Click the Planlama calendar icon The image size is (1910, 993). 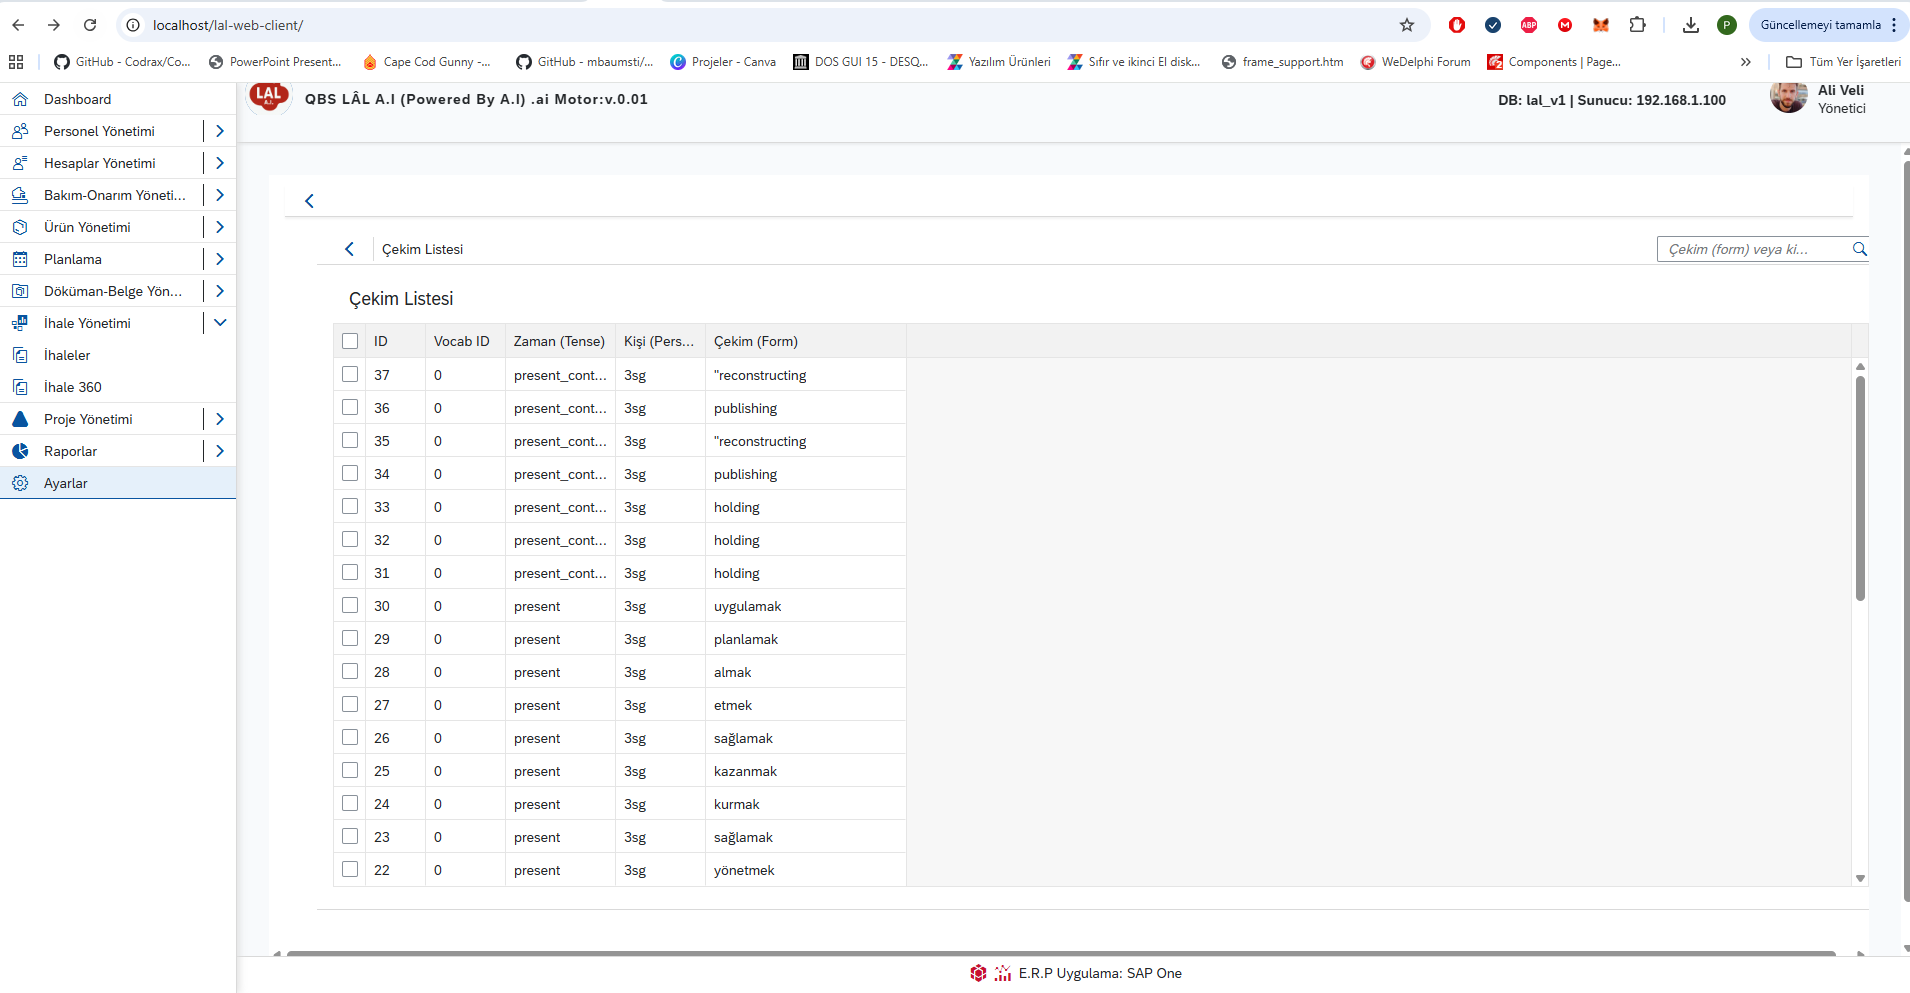[x=20, y=259]
